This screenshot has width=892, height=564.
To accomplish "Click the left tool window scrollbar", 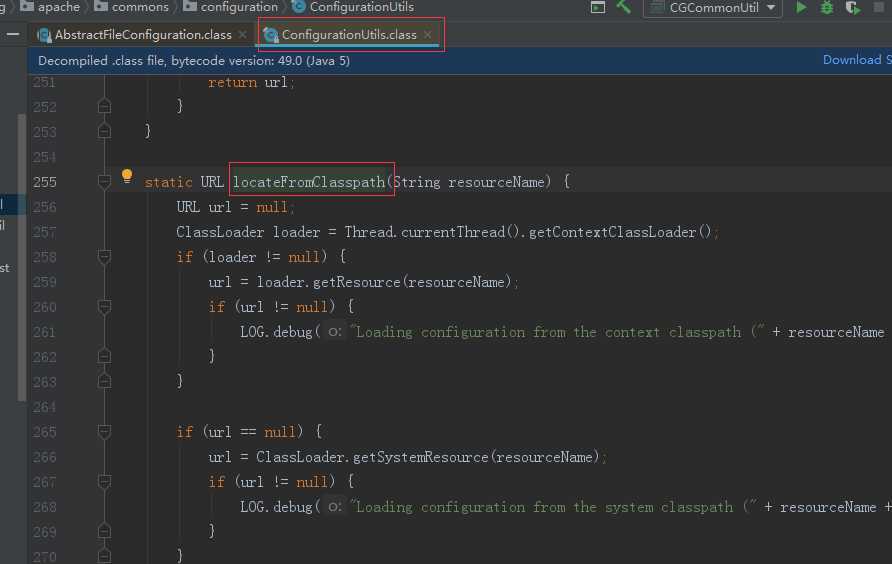I will (22, 257).
